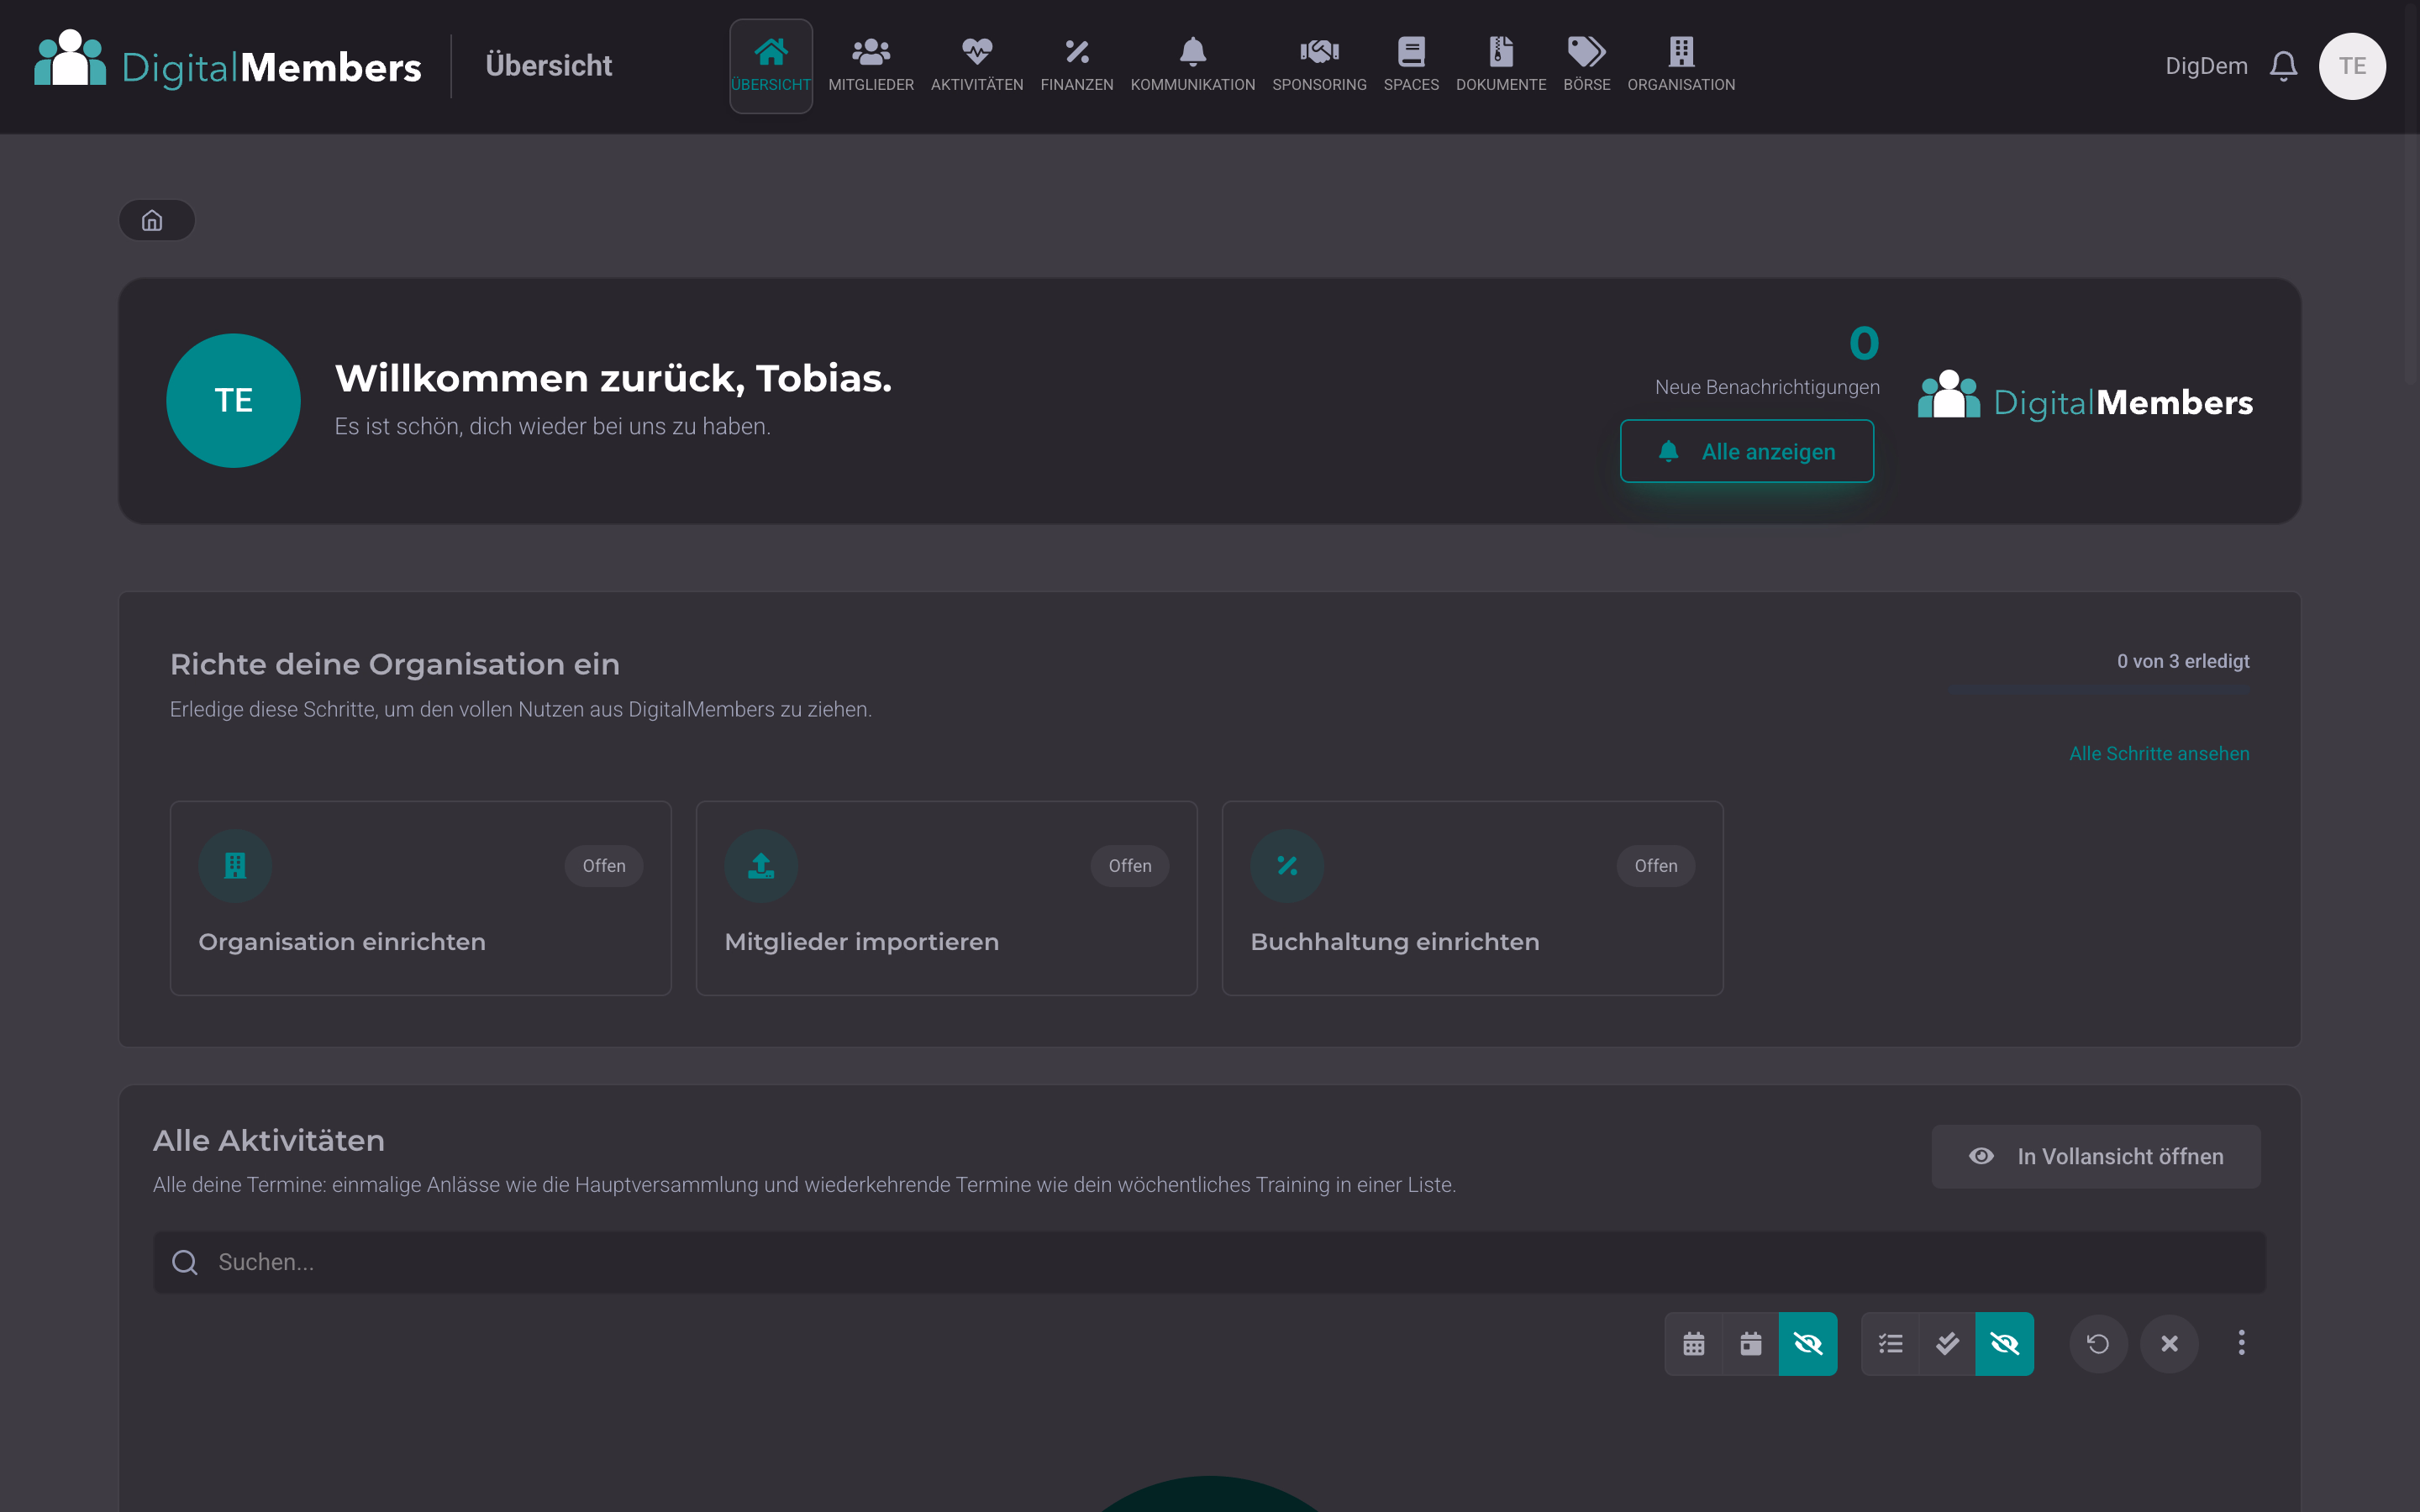
Task: Click the setup progress bar
Action: point(2099,689)
